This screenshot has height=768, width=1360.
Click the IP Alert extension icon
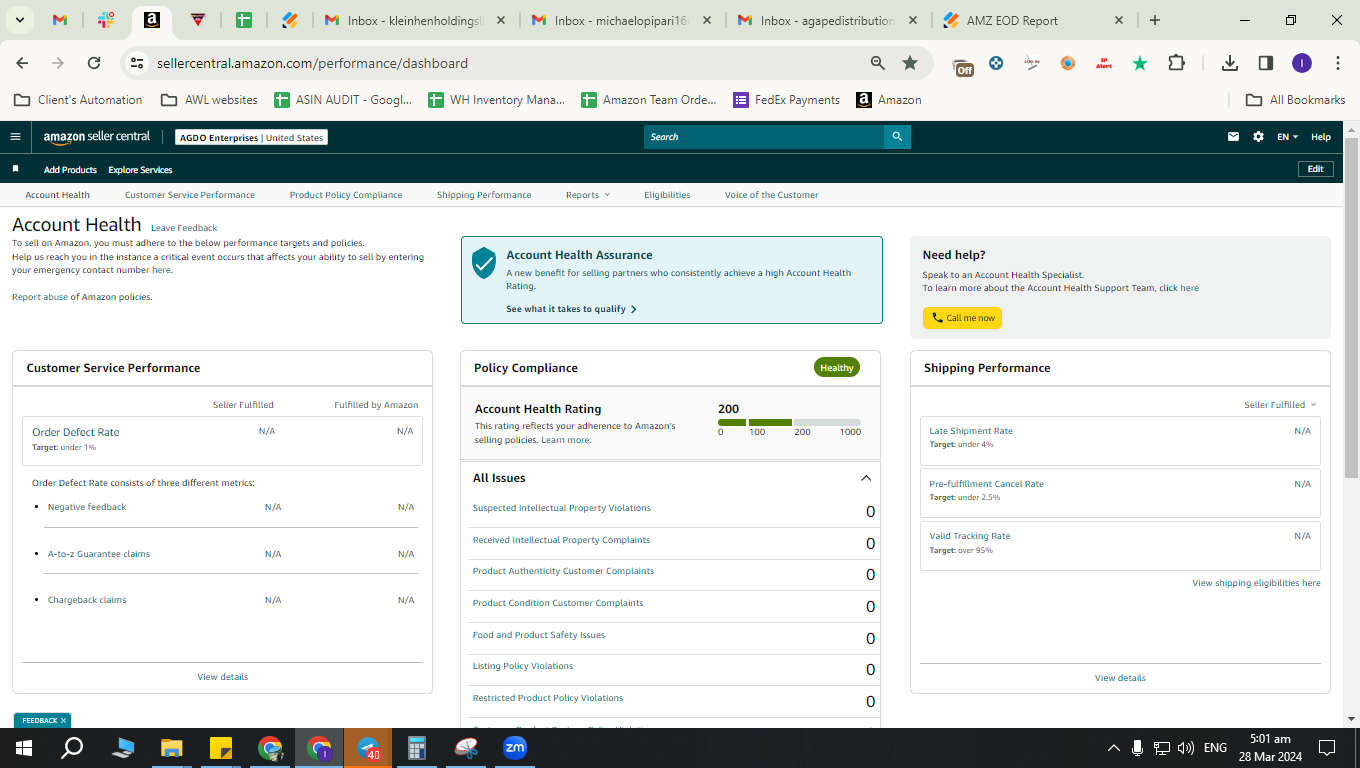coord(1104,63)
